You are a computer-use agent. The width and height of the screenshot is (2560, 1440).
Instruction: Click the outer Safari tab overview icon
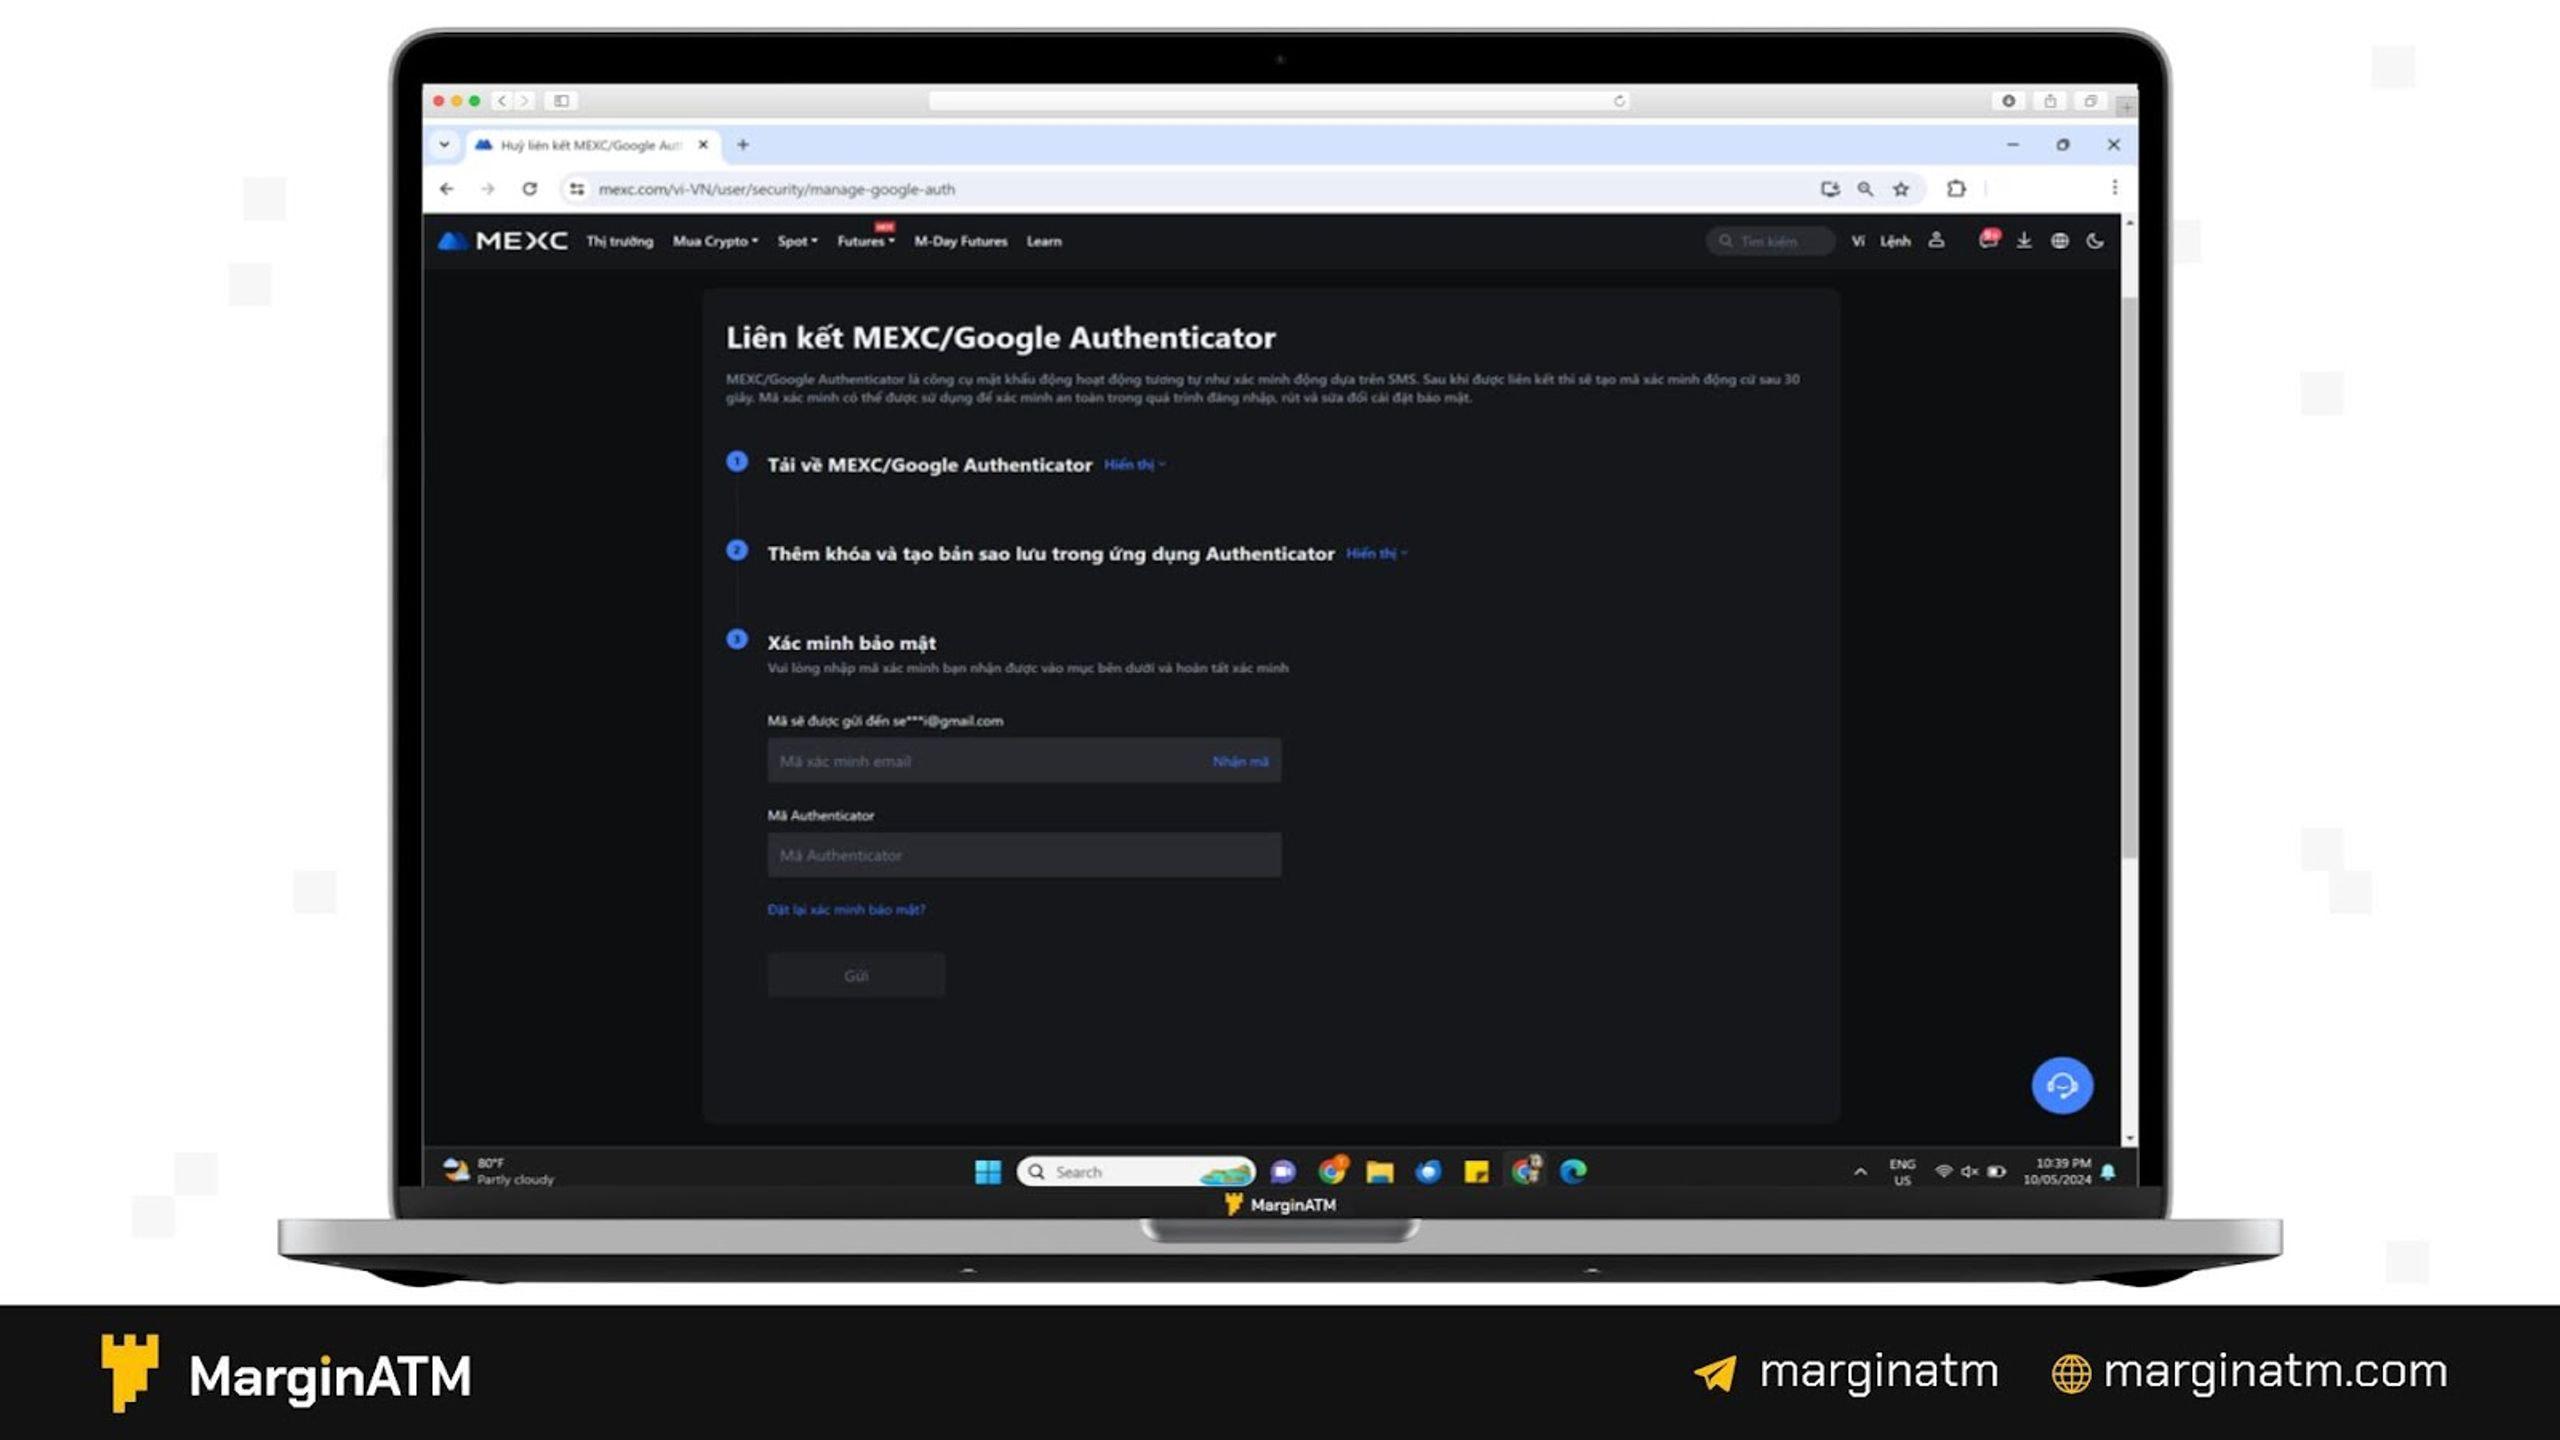[2090, 101]
